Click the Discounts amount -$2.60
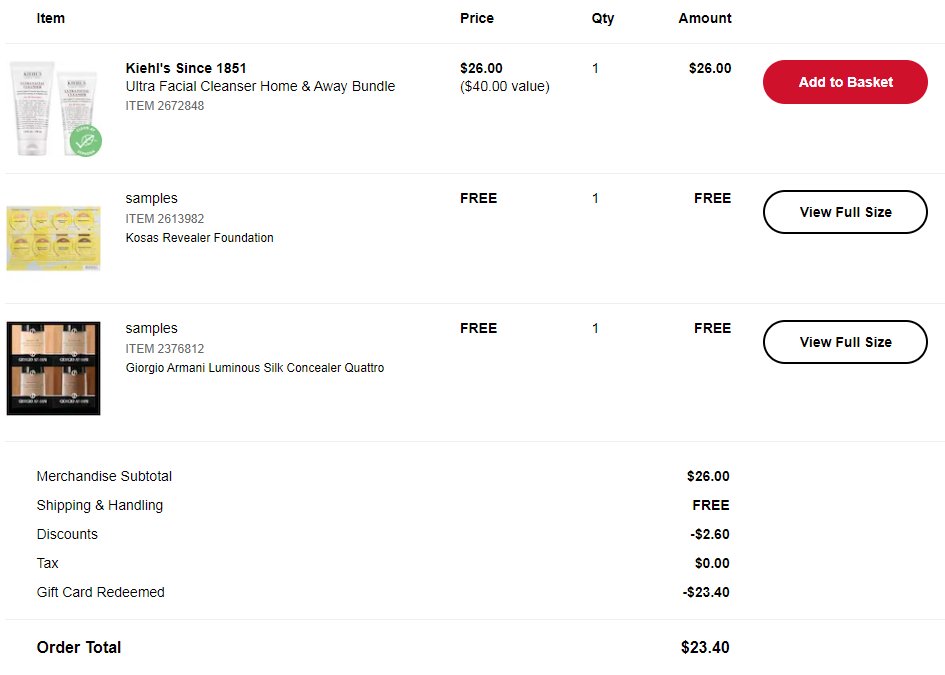Viewport: 945px width, 675px height. [x=710, y=535]
